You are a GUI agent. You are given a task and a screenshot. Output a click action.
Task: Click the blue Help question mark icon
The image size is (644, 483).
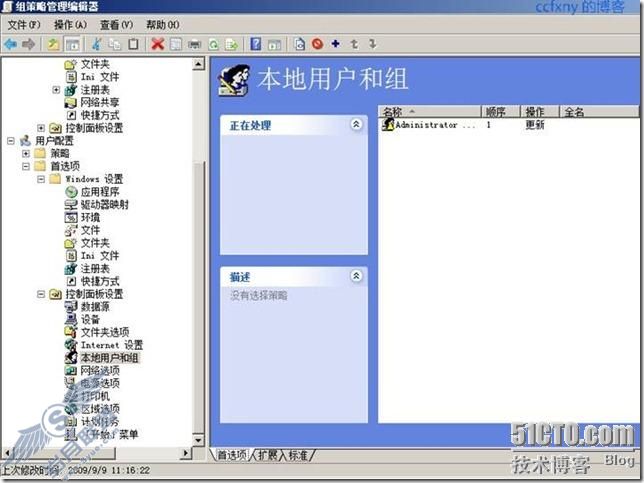(x=256, y=44)
